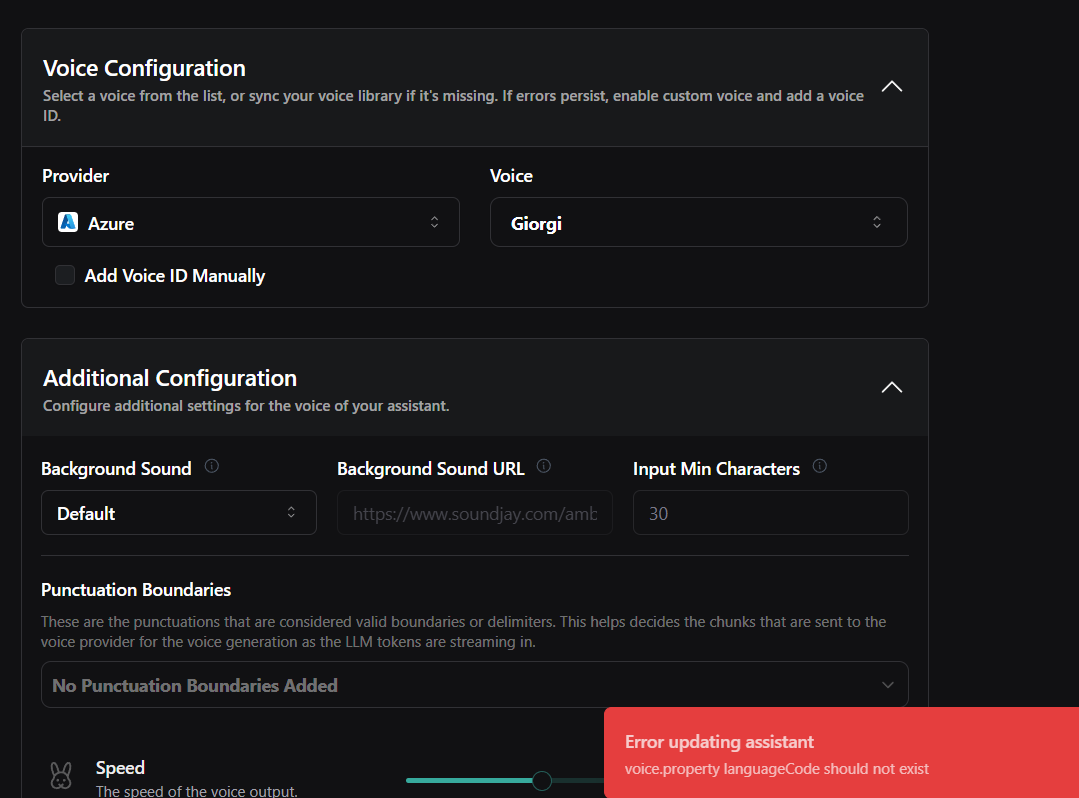Screen dimensions: 1079x798
Task: Click the Punctuation Boundaries label
Action: coord(136,590)
